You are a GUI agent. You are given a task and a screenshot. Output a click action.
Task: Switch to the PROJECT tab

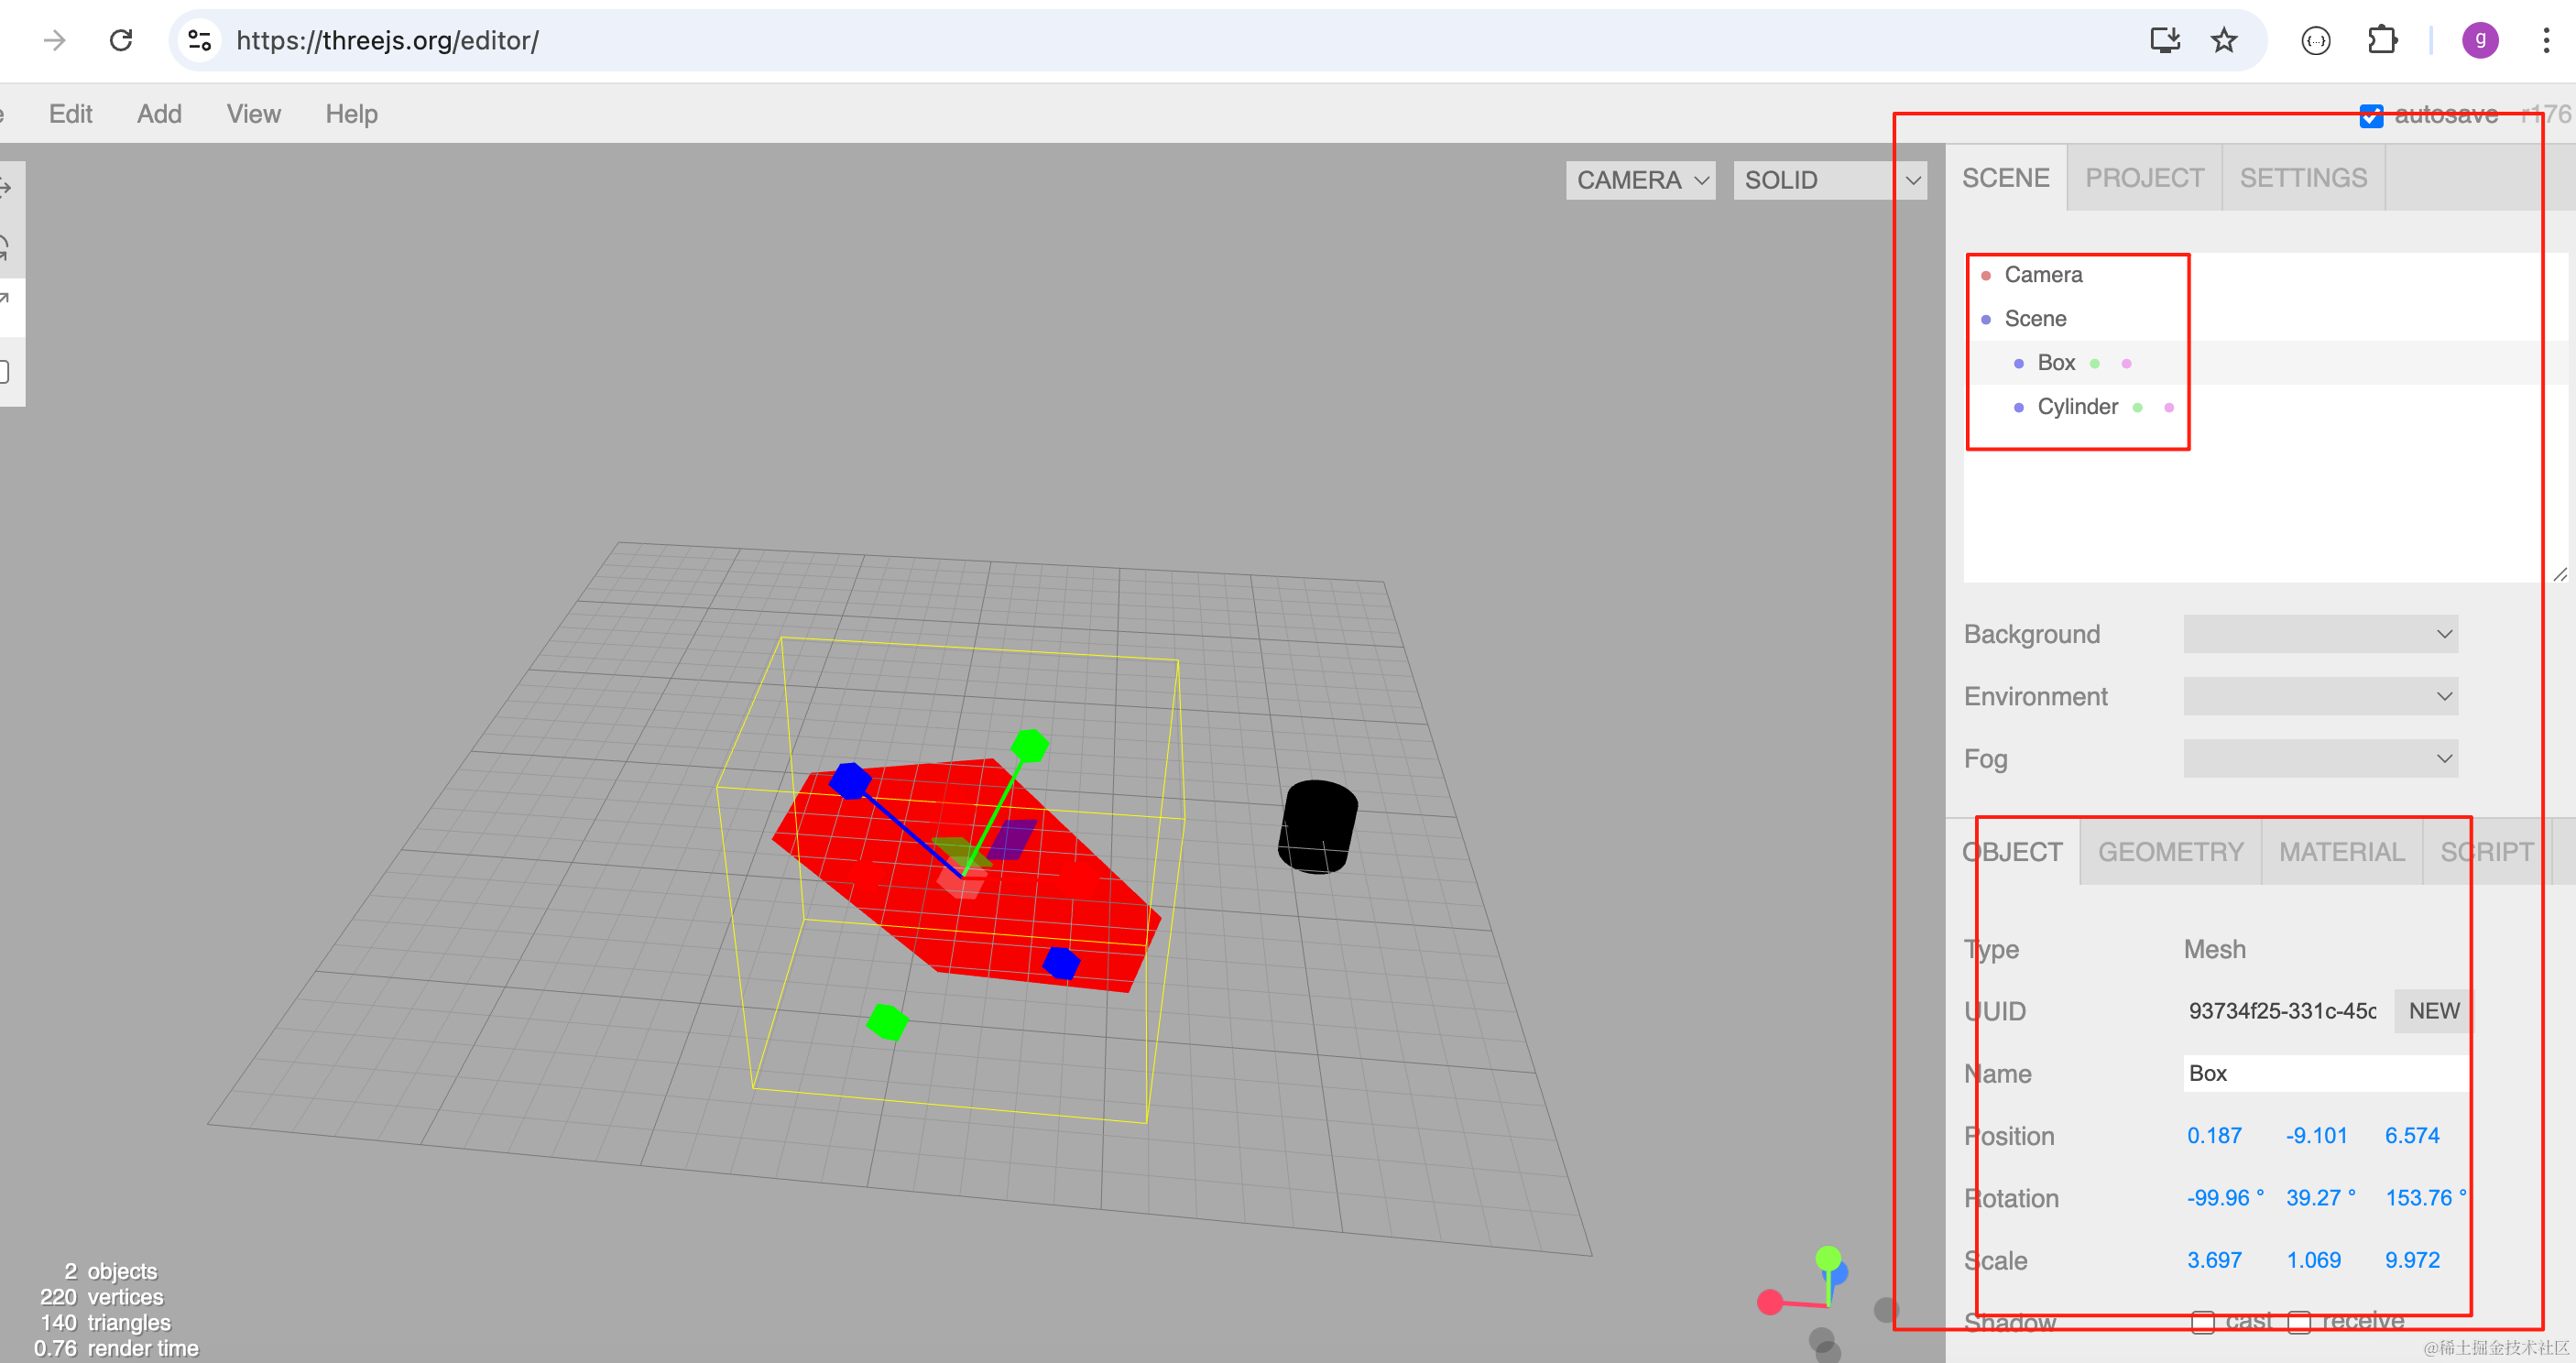pyautogui.click(x=2144, y=178)
